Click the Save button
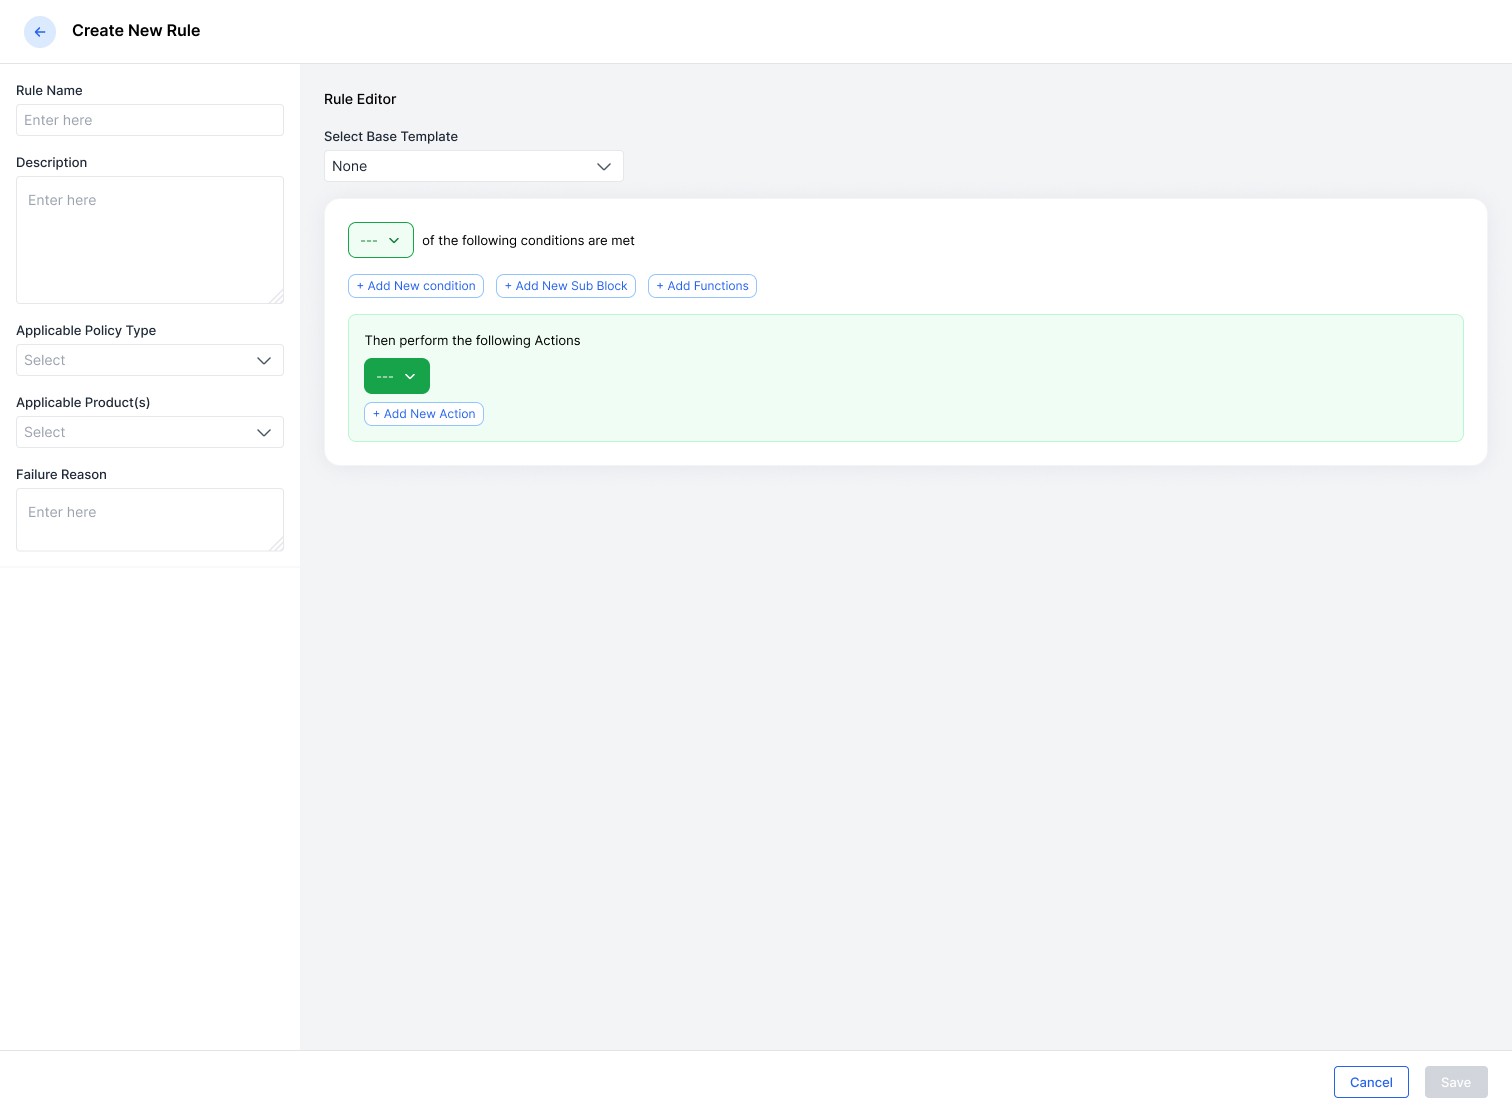Screen dimensions: 1512x1114 point(1456,1082)
